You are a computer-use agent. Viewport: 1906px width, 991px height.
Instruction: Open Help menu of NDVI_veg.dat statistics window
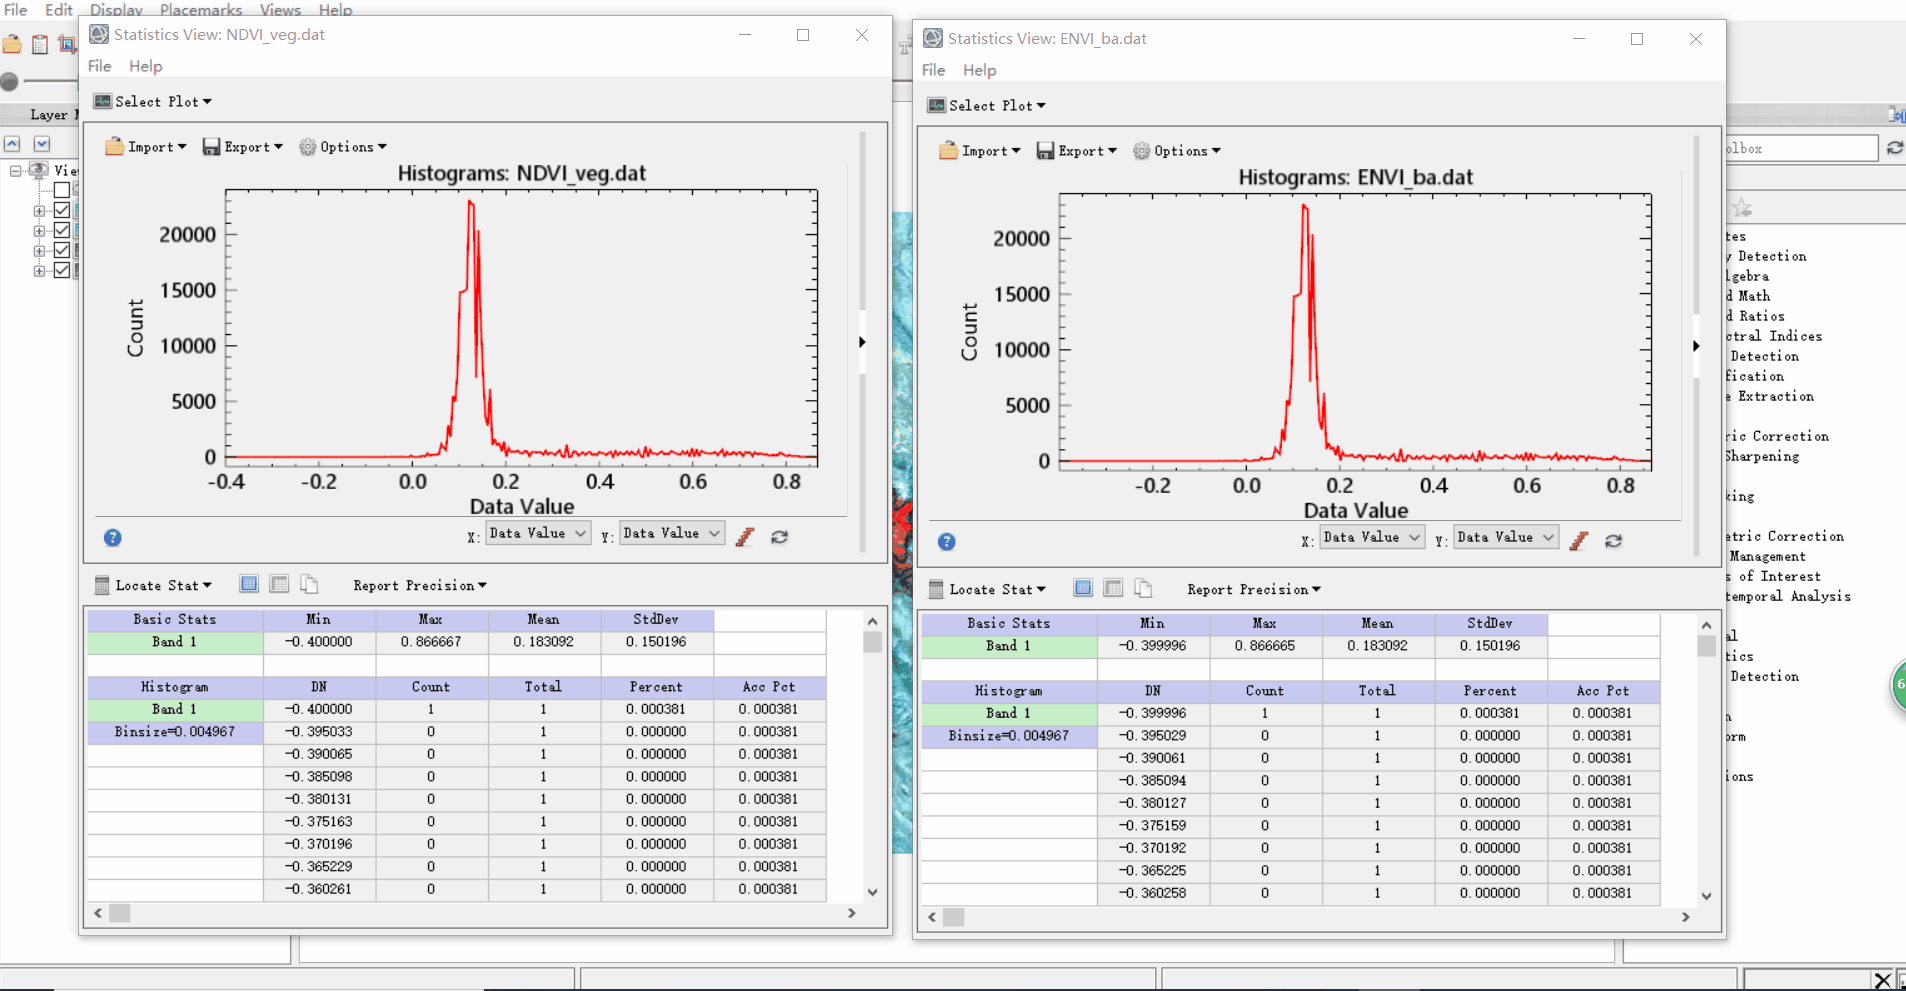tap(146, 66)
